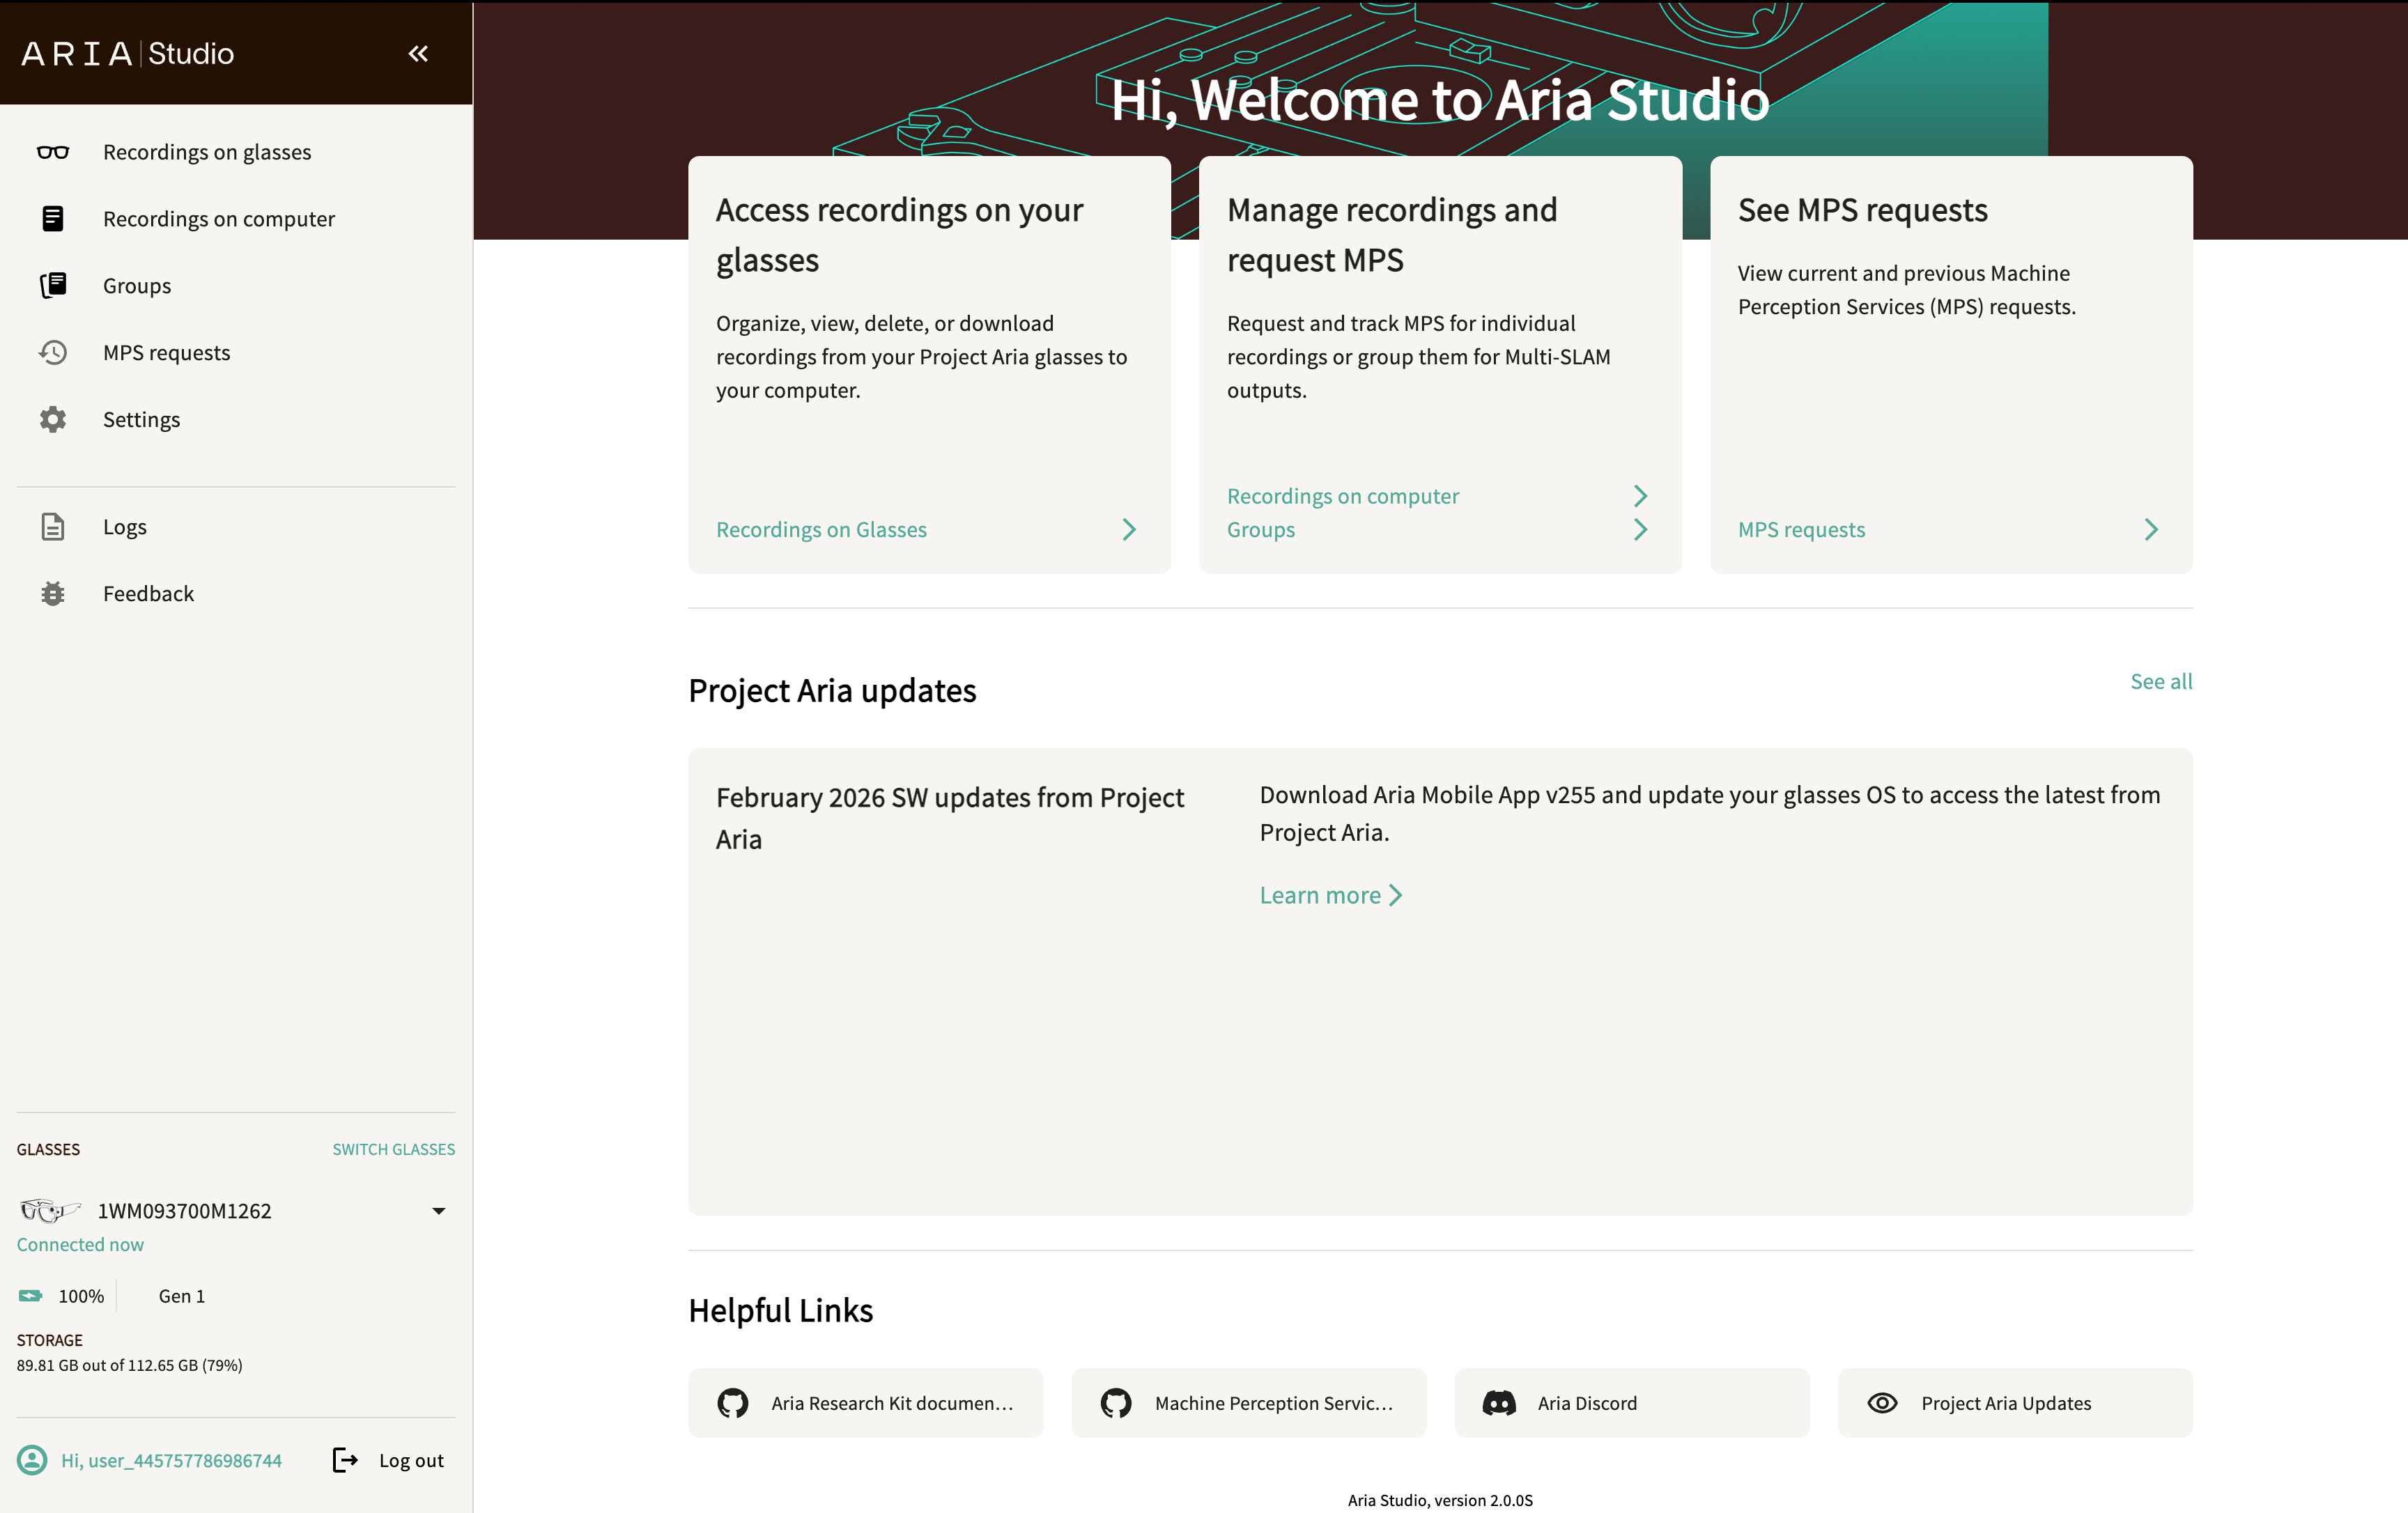Click the Log out text button
The height and width of the screenshot is (1513, 2408).
(x=411, y=1460)
